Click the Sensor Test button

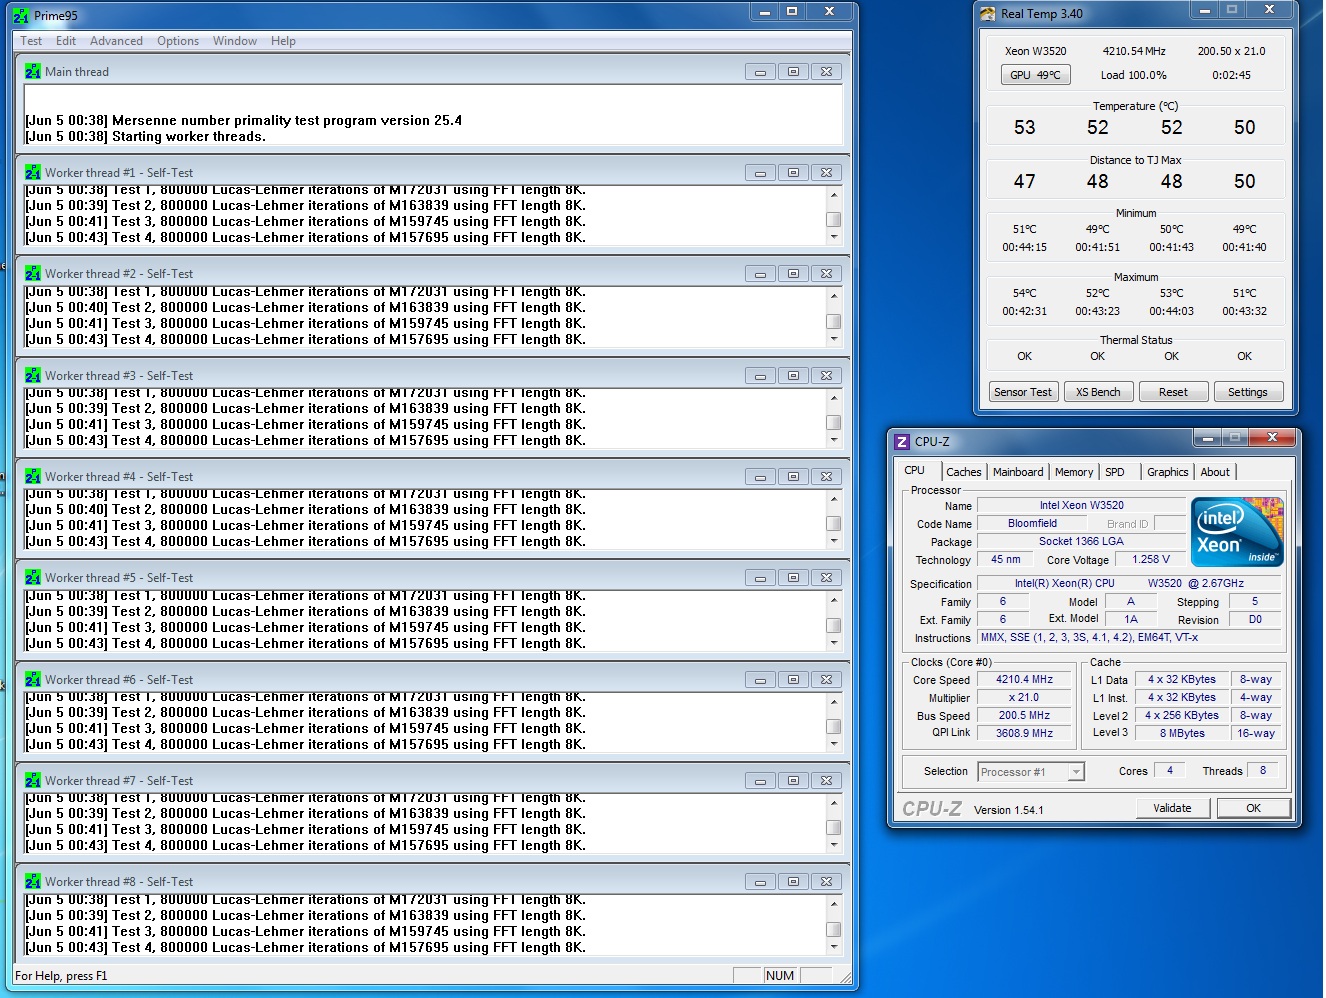tap(1022, 392)
